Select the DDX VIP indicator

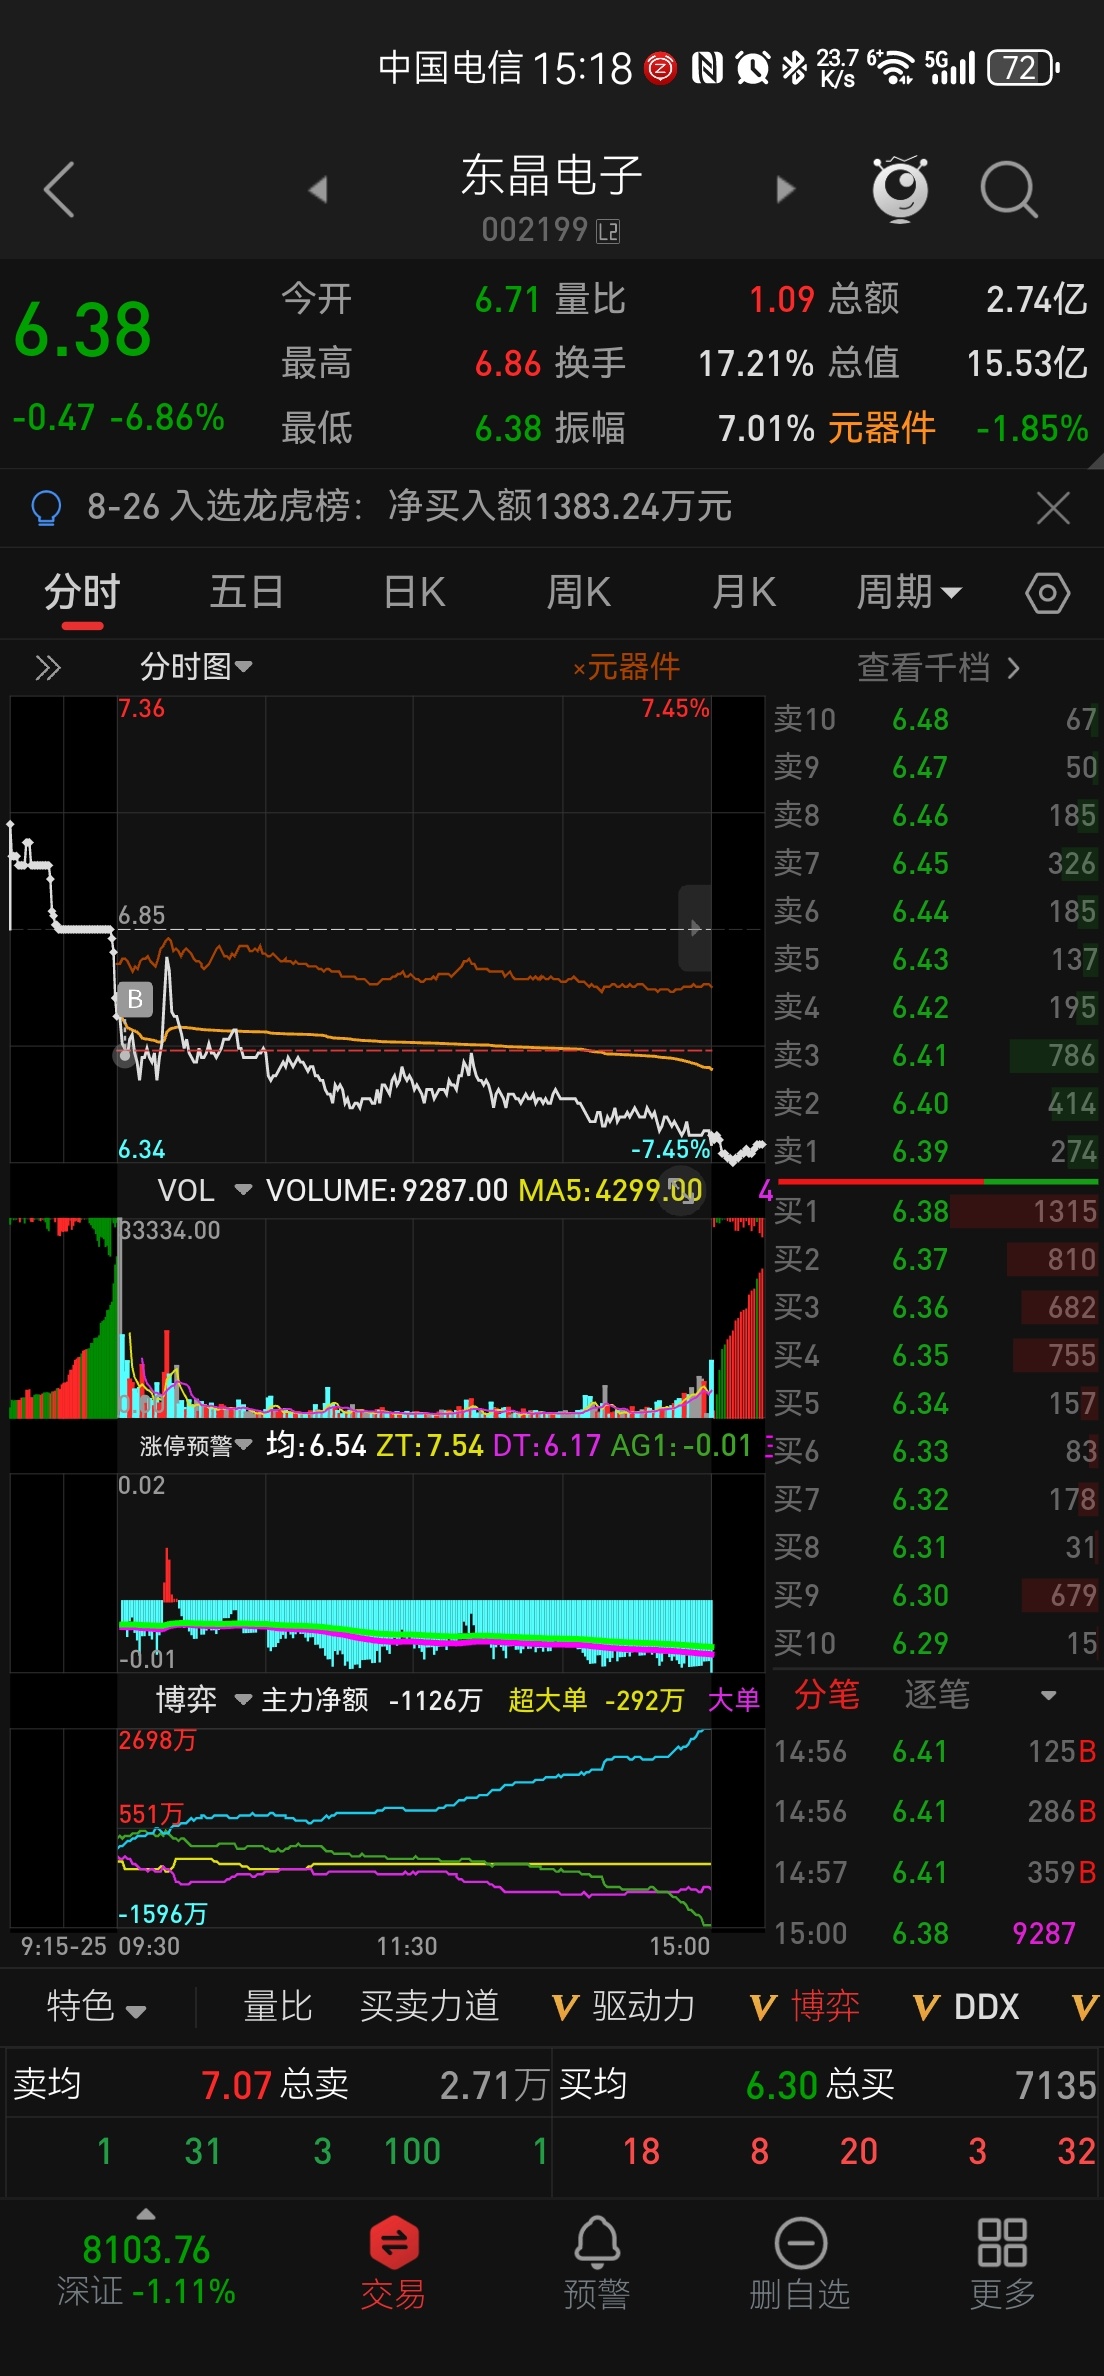coord(966,2007)
